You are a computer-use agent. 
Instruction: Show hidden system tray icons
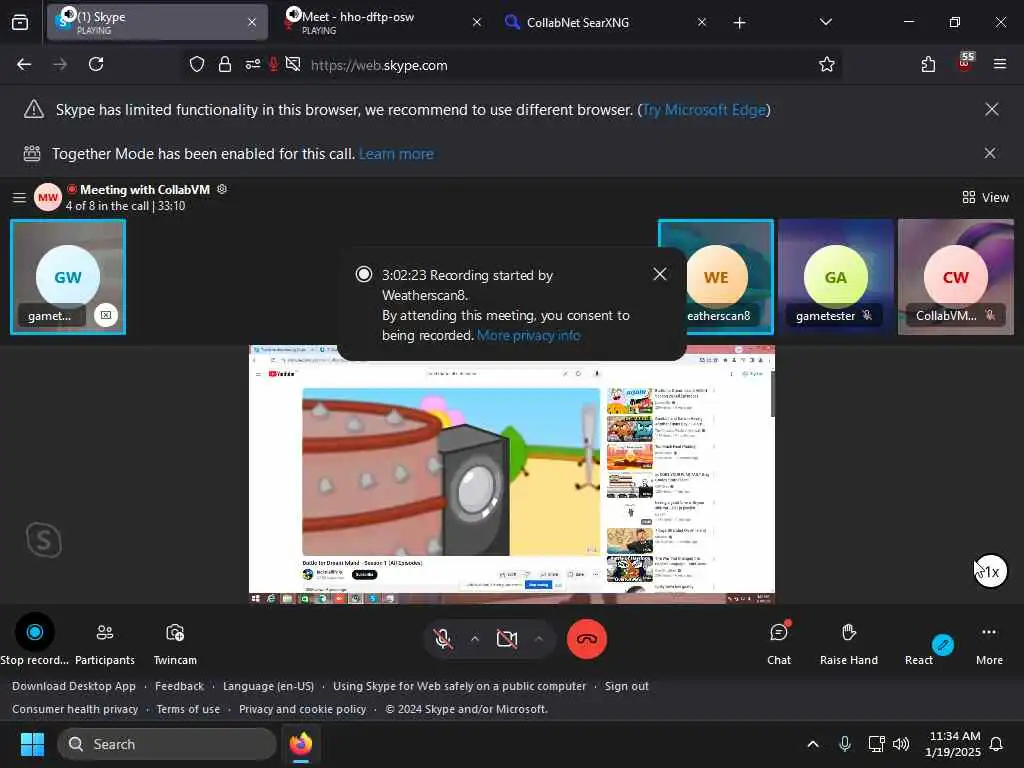pyautogui.click(x=812, y=744)
